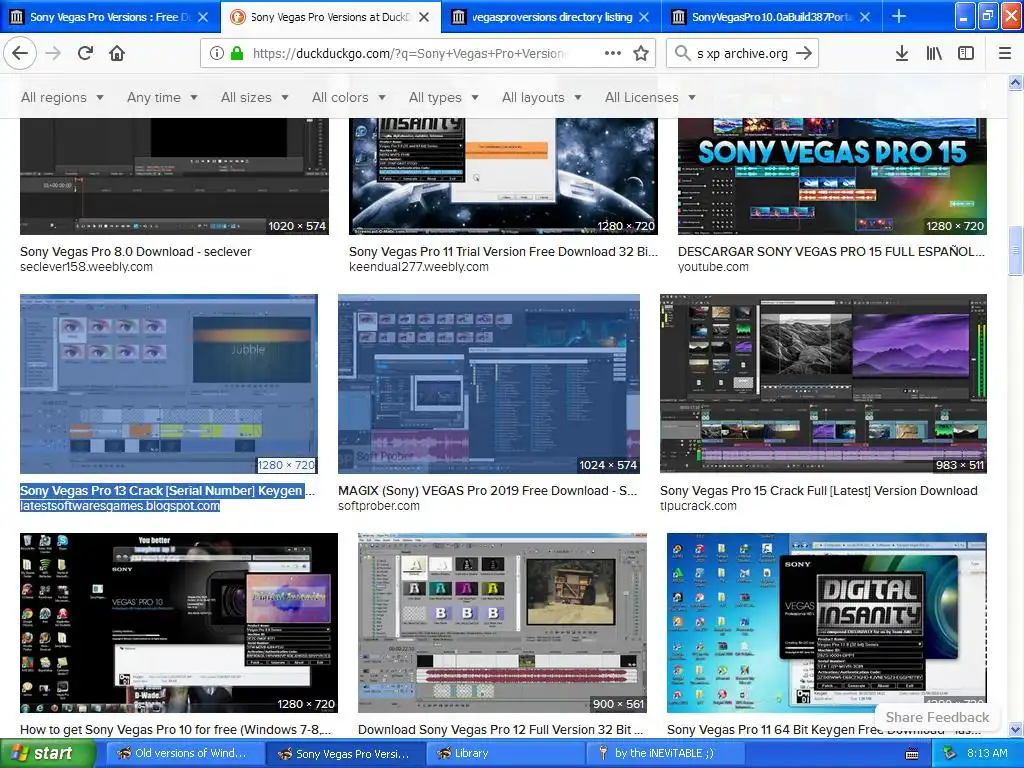Close the Sony Vegas Pro Versions archive tab
The width and height of the screenshot is (1024, 768).
pyautogui.click(x=203, y=17)
